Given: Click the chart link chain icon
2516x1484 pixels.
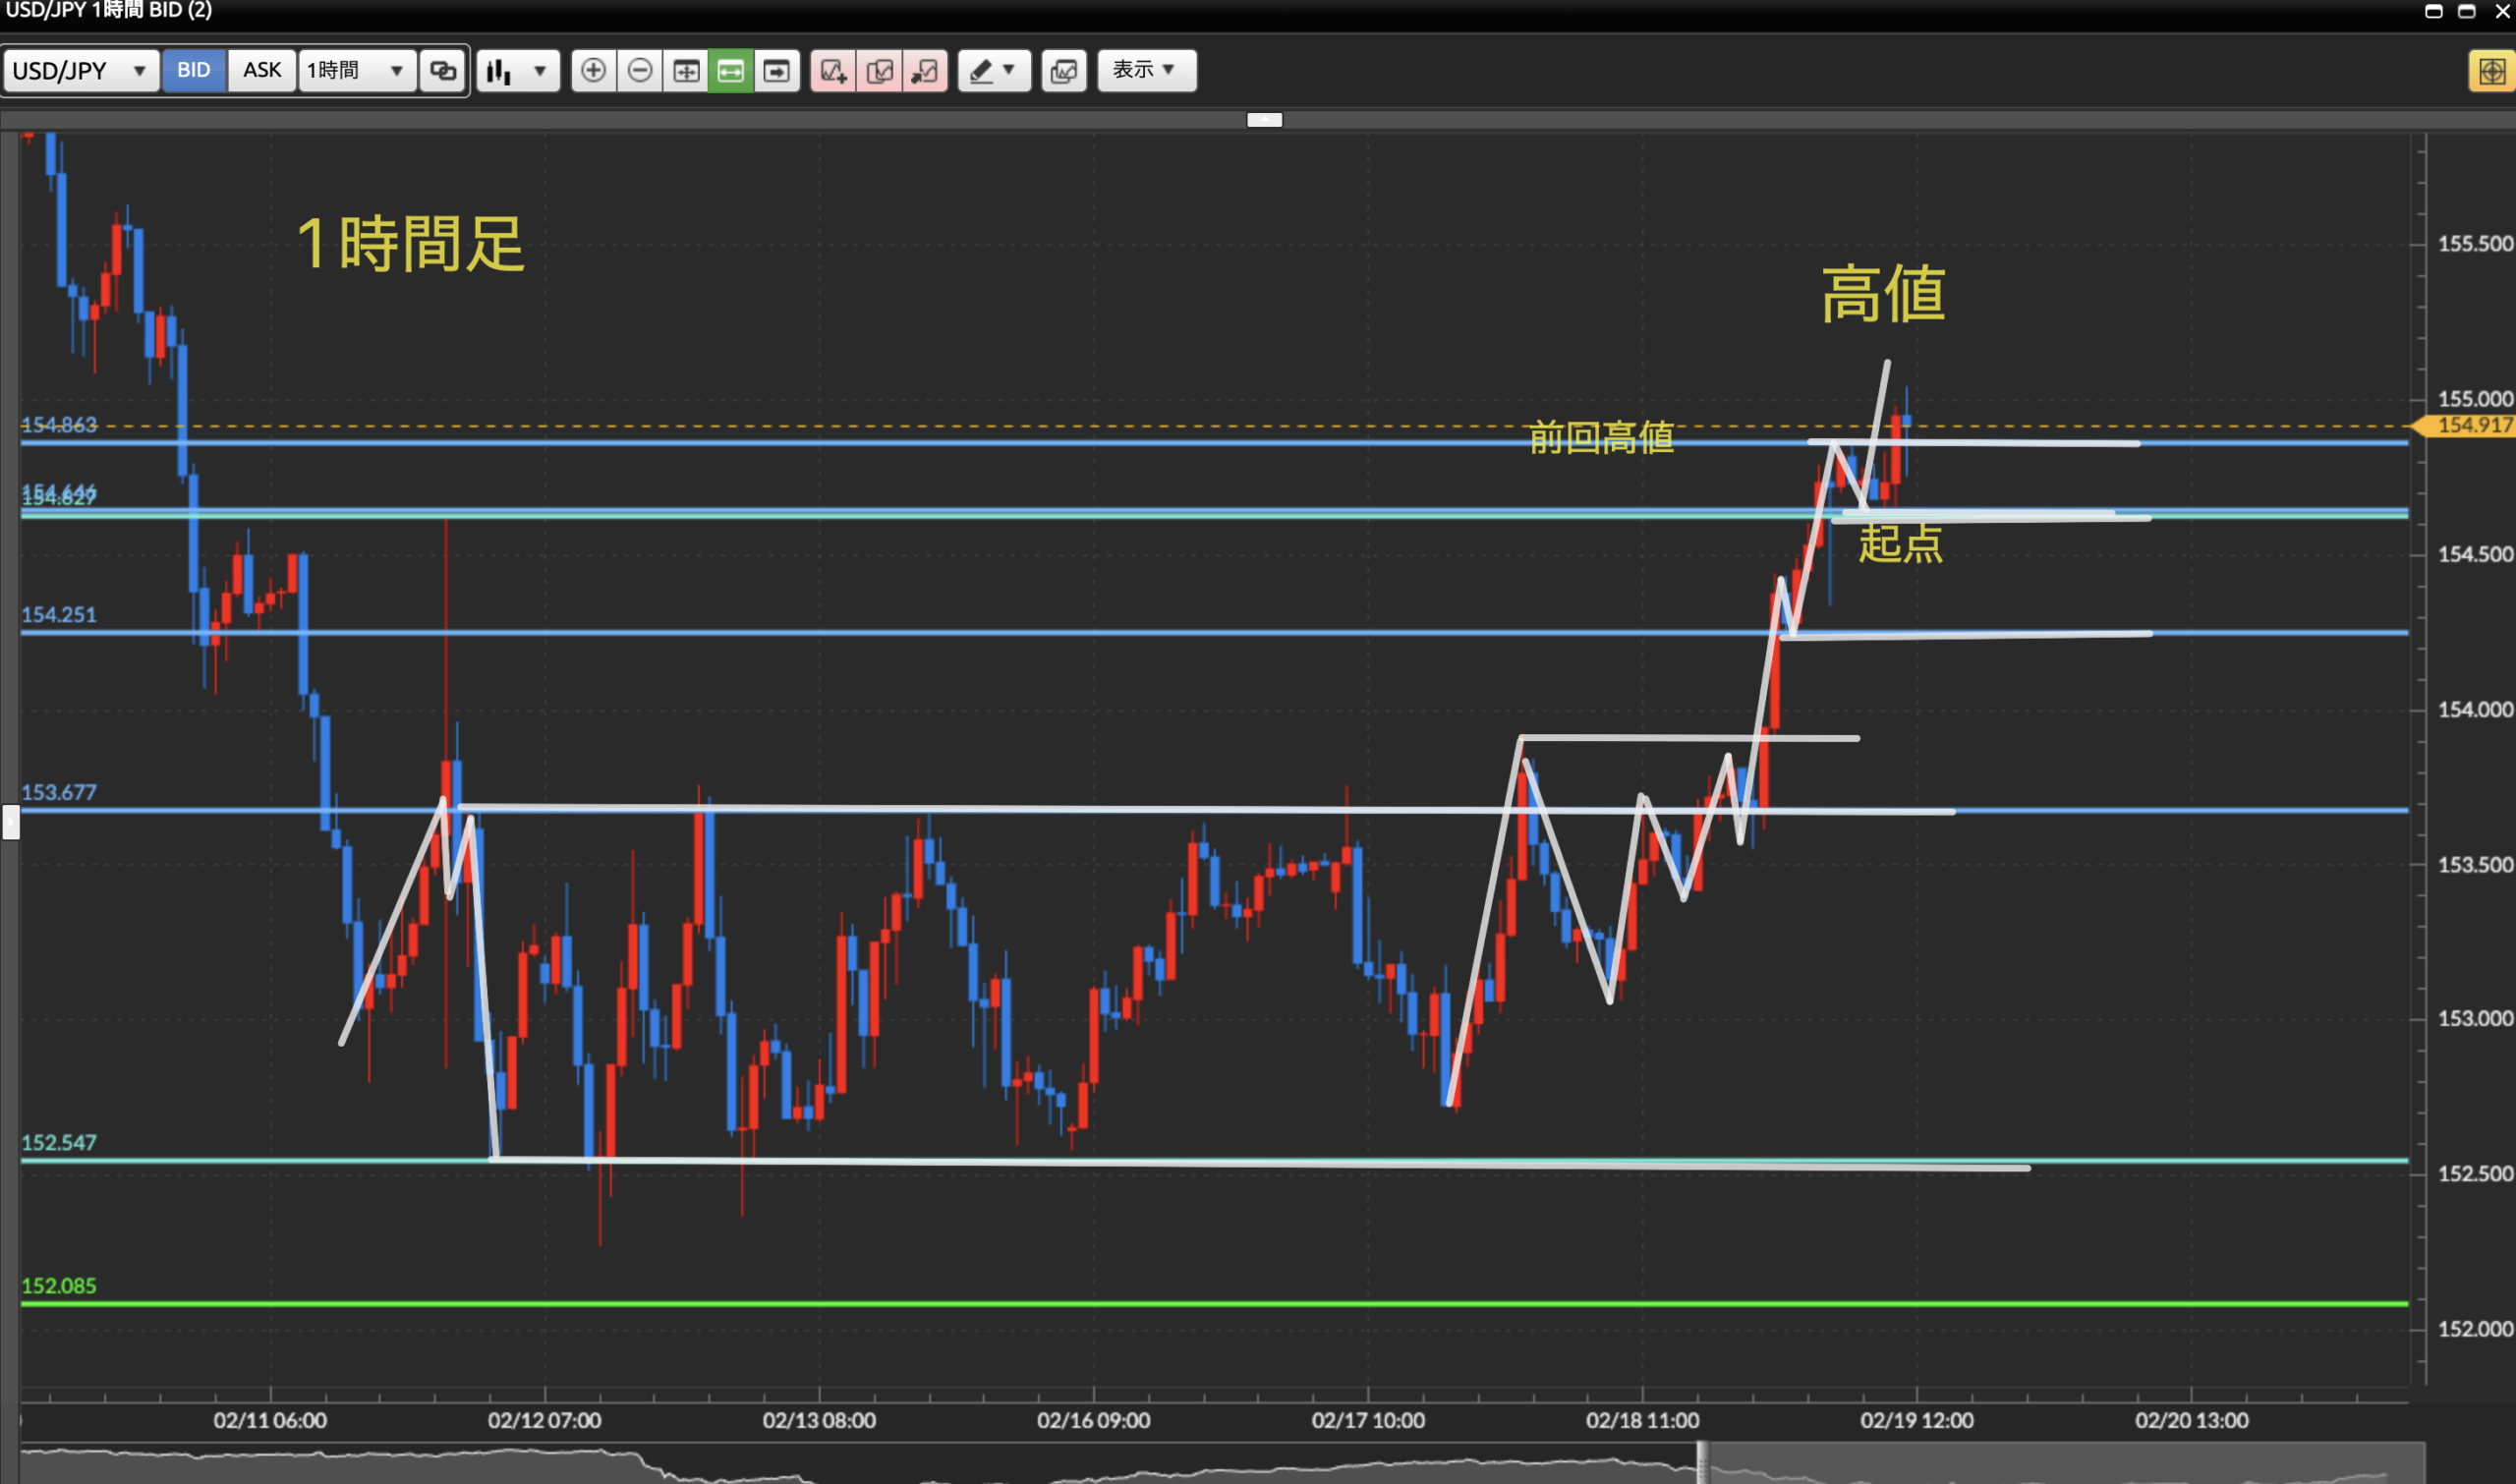Looking at the screenshot, I should point(443,71).
